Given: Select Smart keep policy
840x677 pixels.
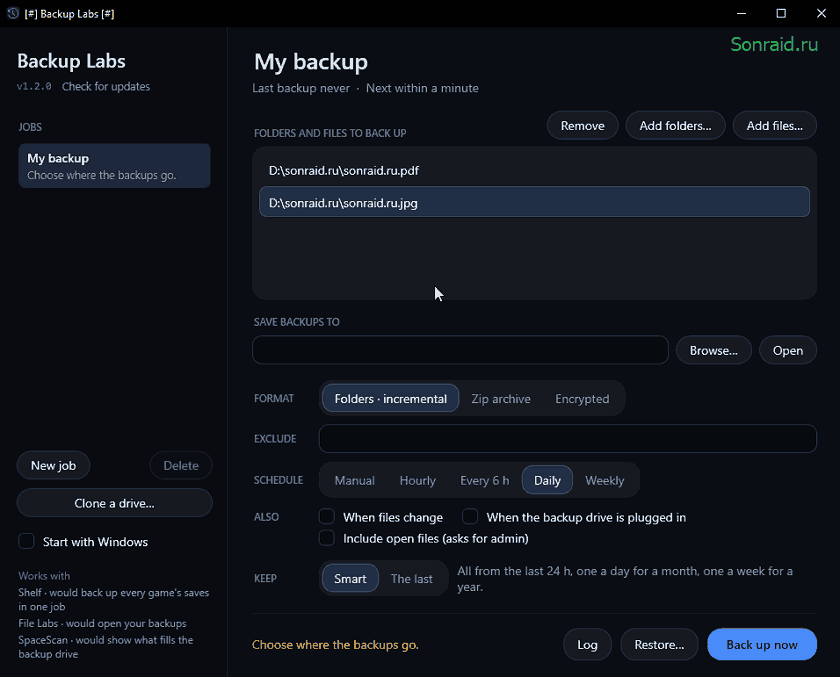Looking at the screenshot, I should click(x=350, y=578).
